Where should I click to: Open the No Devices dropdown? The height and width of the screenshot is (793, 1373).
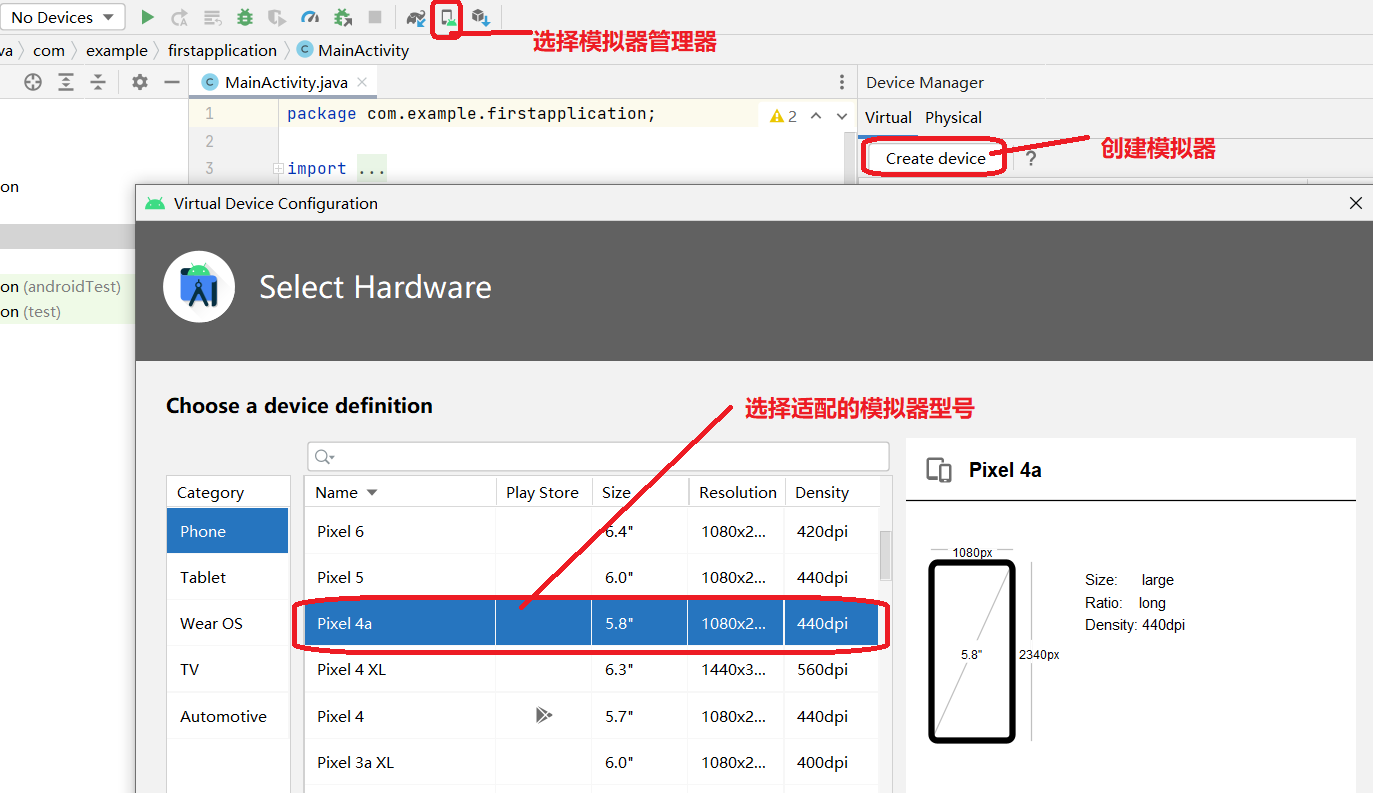click(62, 17)
